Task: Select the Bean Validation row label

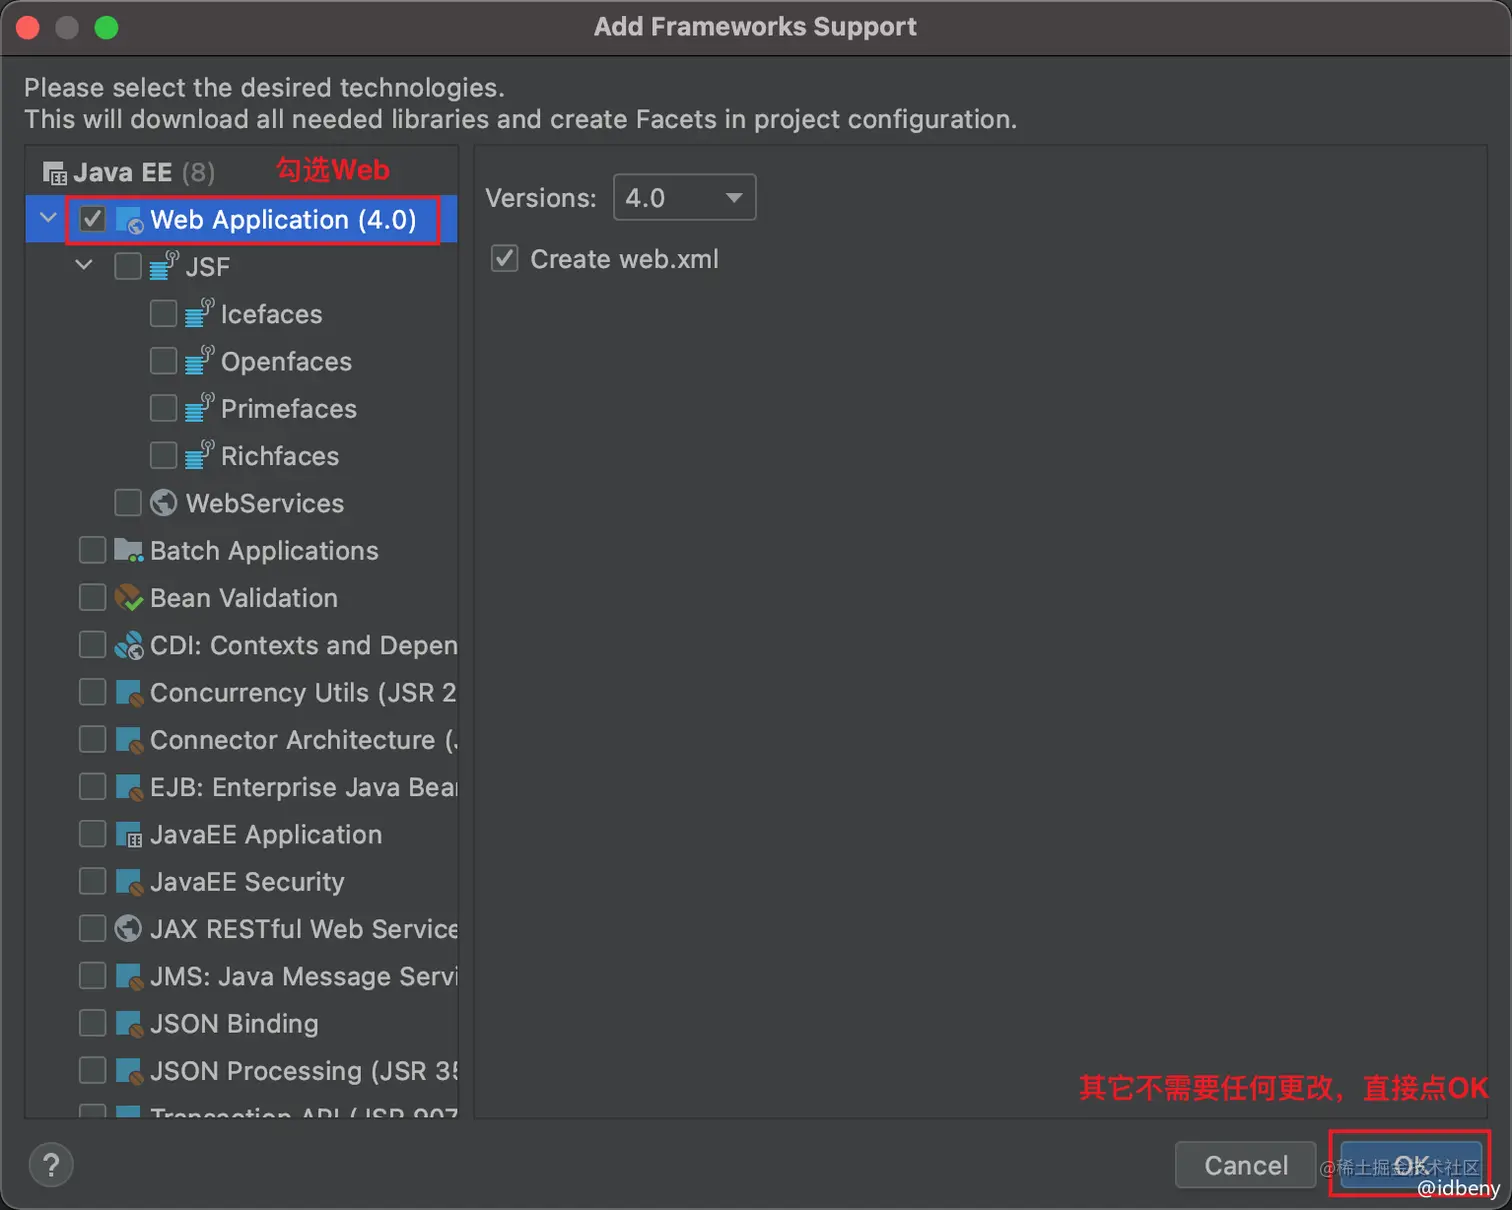Action: [244, 598]
